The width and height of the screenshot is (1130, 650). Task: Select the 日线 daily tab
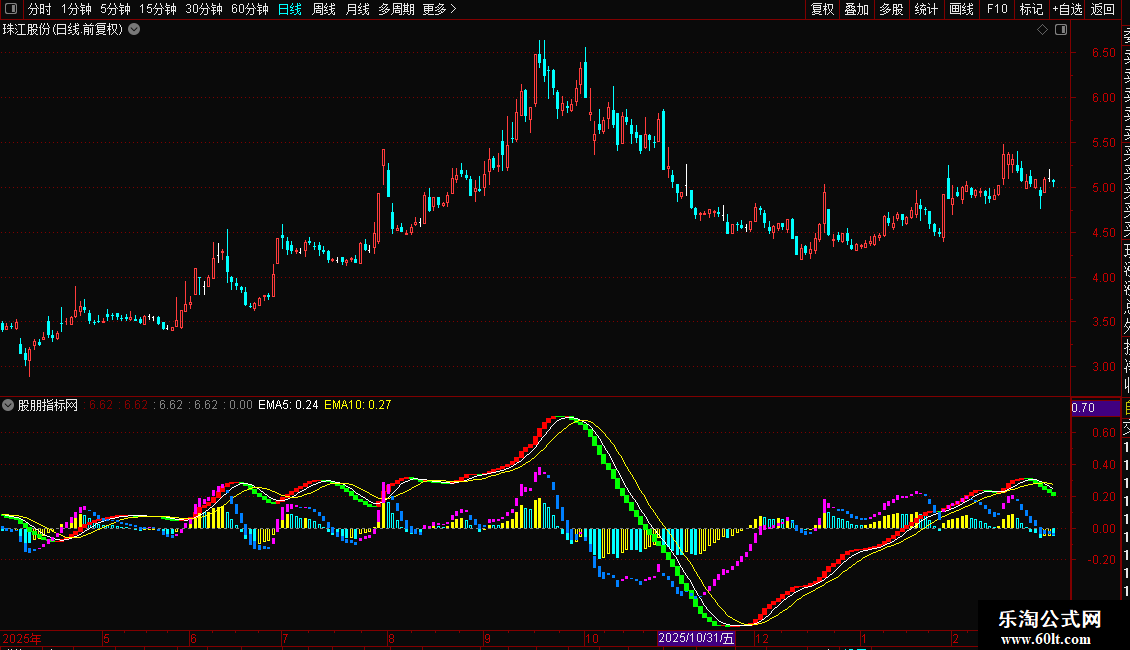coord(290,9)
